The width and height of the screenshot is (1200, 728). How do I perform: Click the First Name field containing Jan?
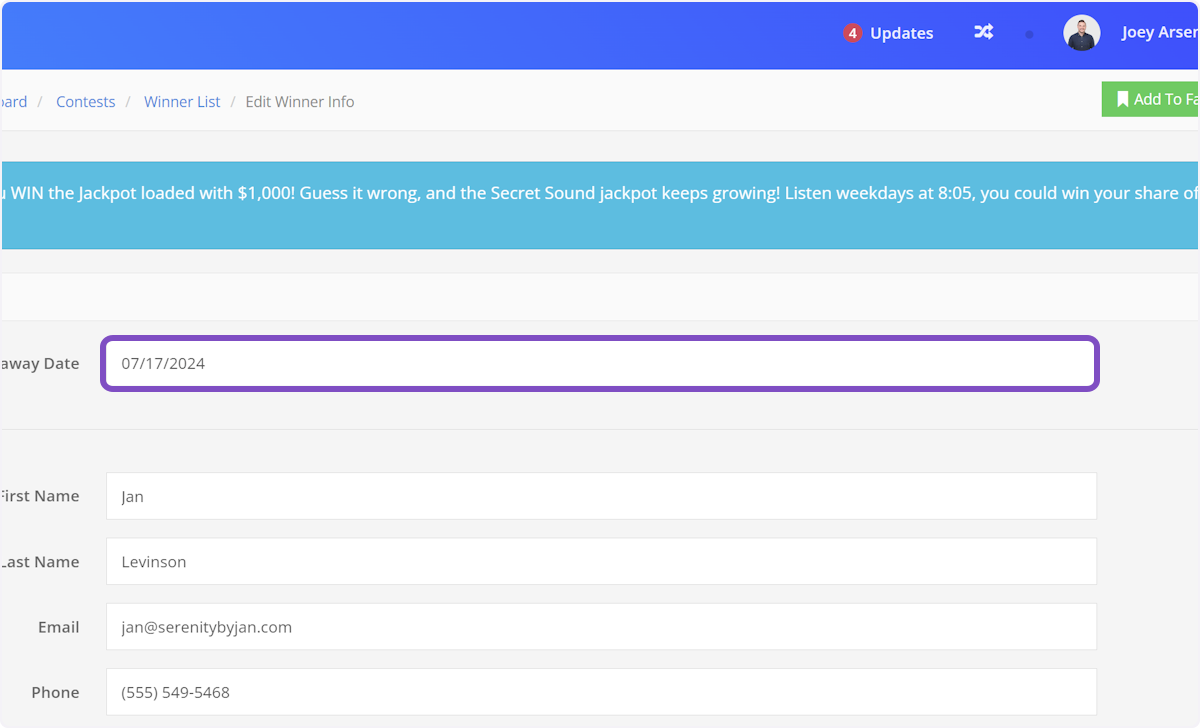600,495
